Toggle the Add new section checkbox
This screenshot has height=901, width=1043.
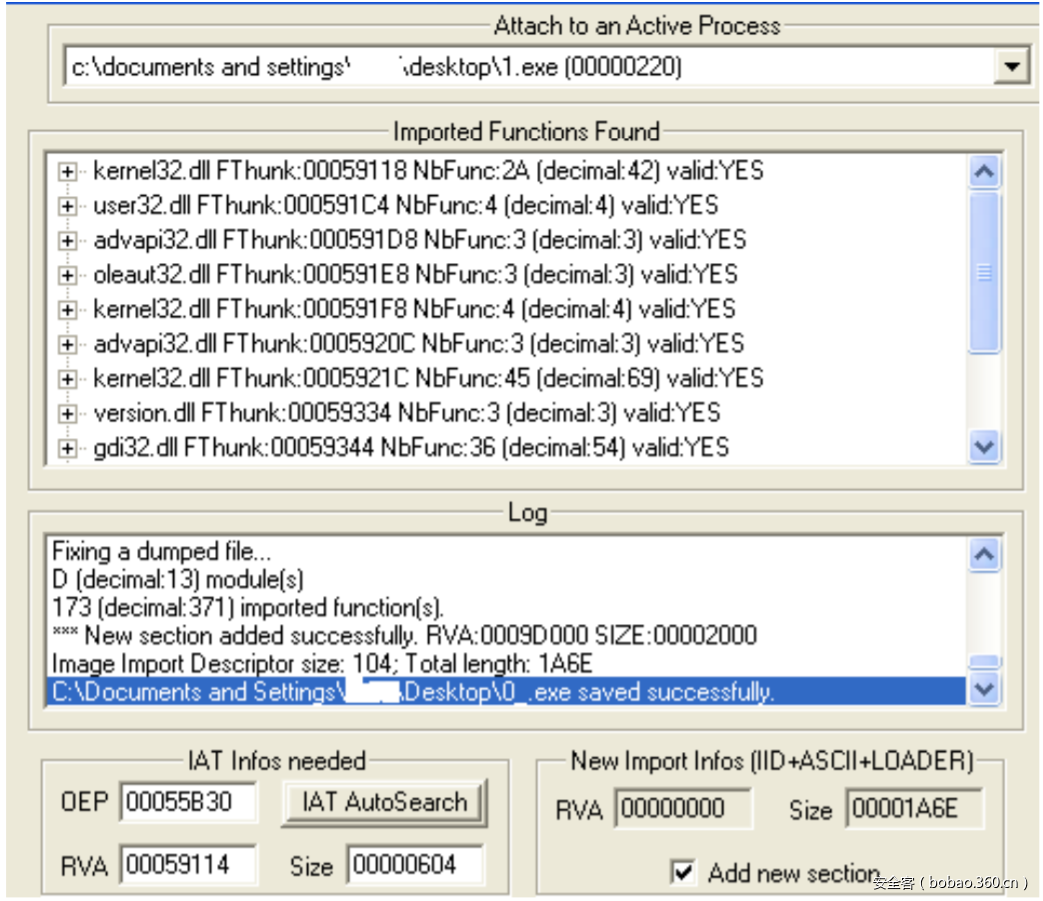(x=683, y=872)
